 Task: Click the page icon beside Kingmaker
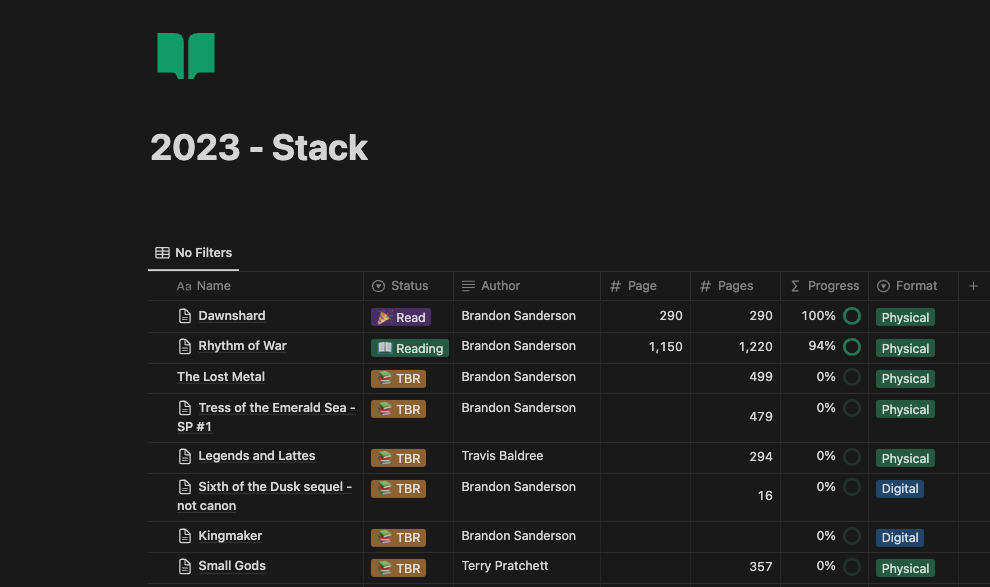[184, 536]
